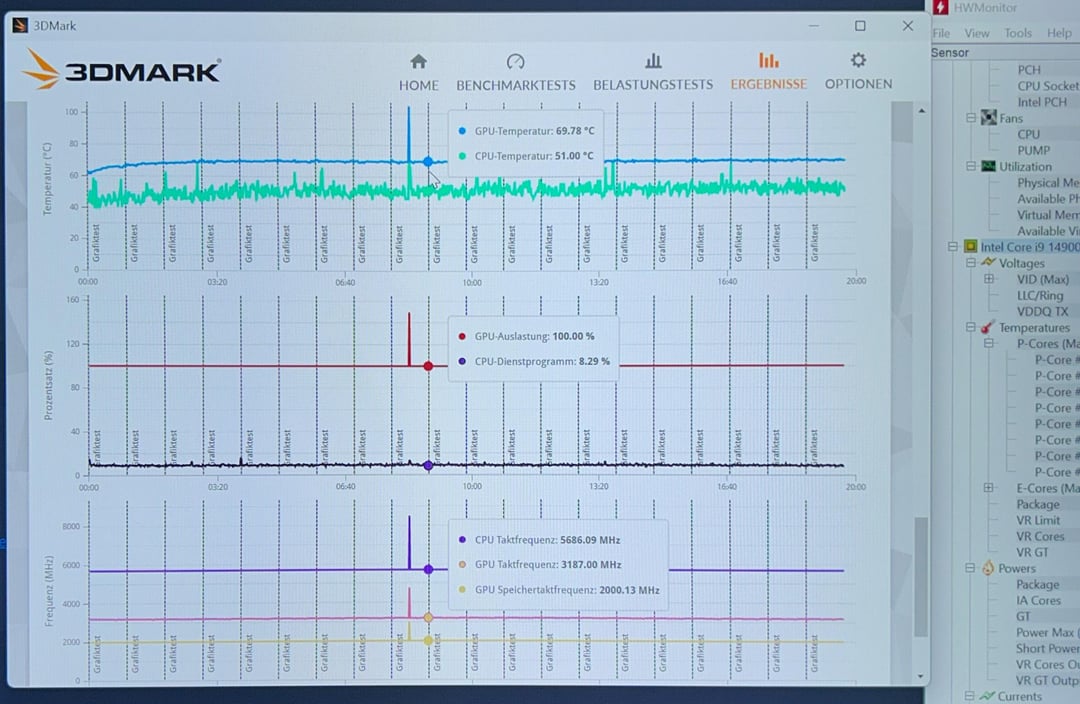Click the GPU-Temperatur point on temperature graph

[x=428, y=161]
